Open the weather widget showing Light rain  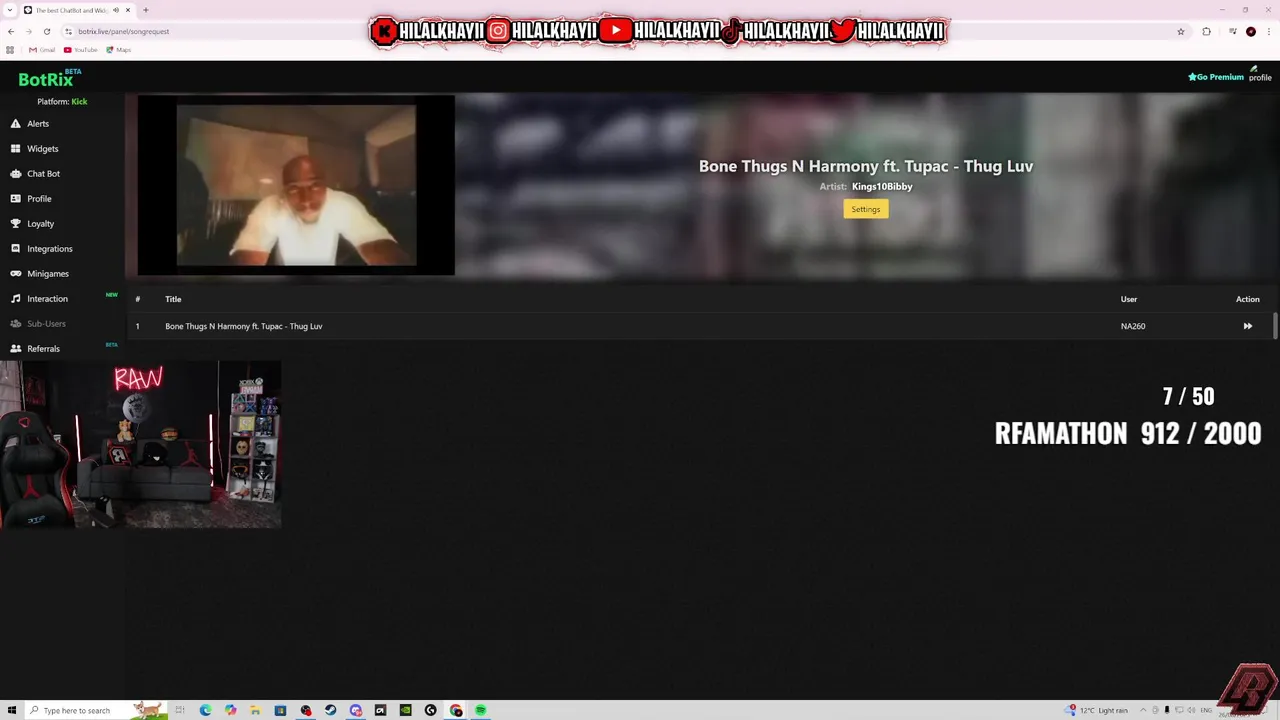click(1097, 710)
